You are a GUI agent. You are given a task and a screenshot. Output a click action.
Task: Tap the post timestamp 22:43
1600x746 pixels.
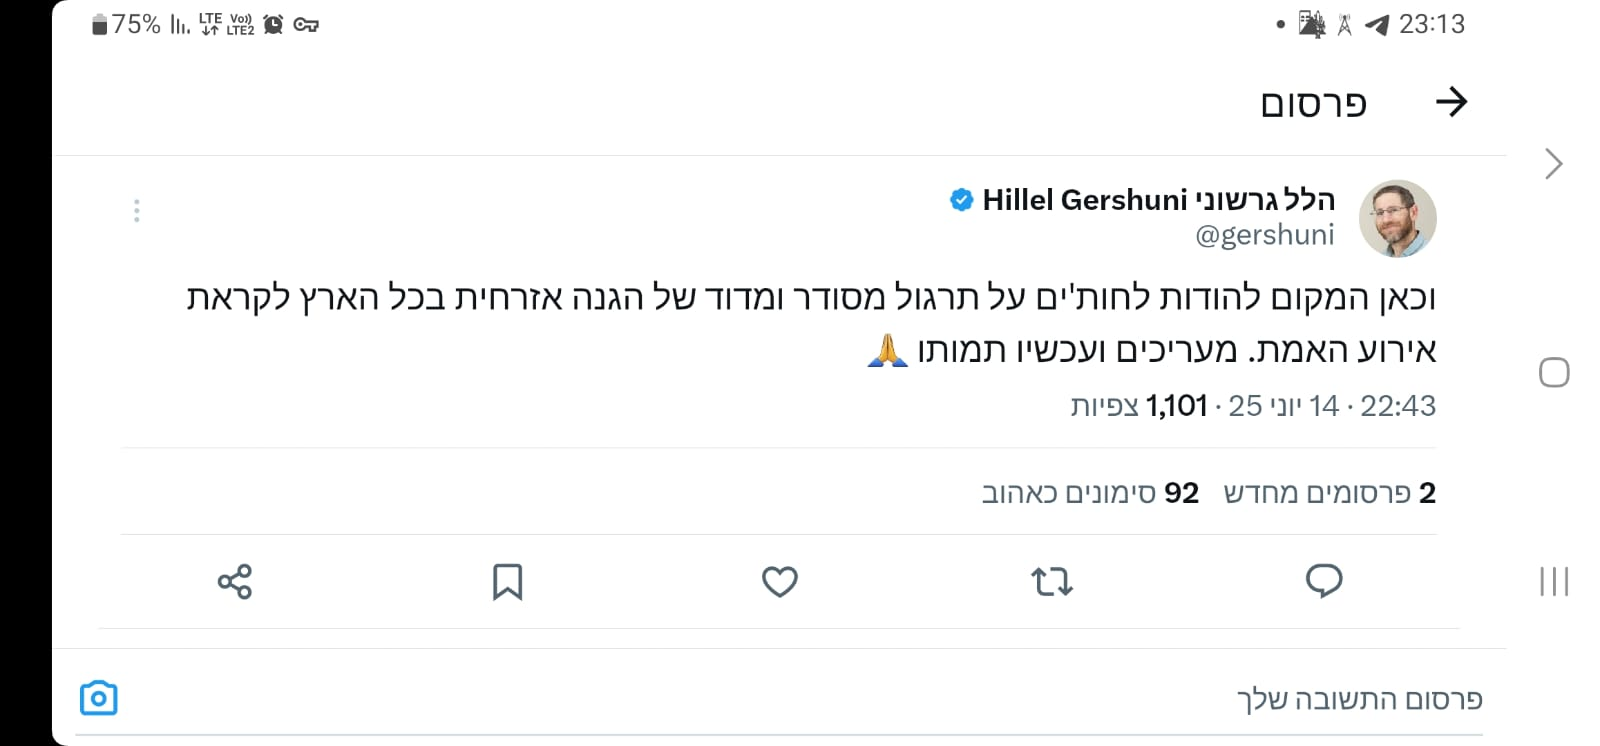(1397, 406)
